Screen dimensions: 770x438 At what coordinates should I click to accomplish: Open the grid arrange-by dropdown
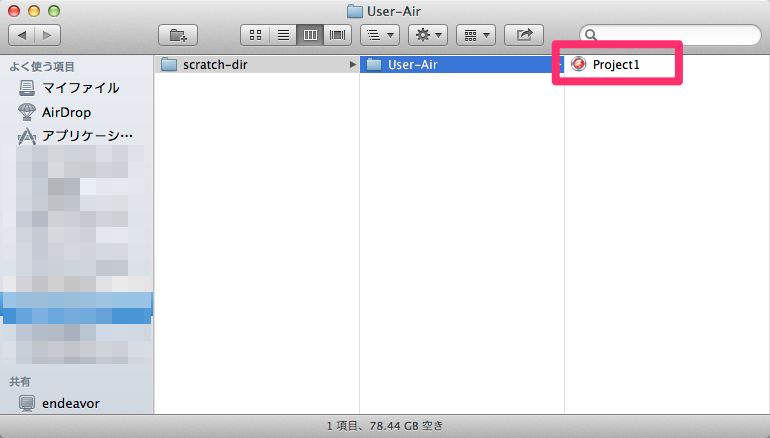tap(476, 35)
